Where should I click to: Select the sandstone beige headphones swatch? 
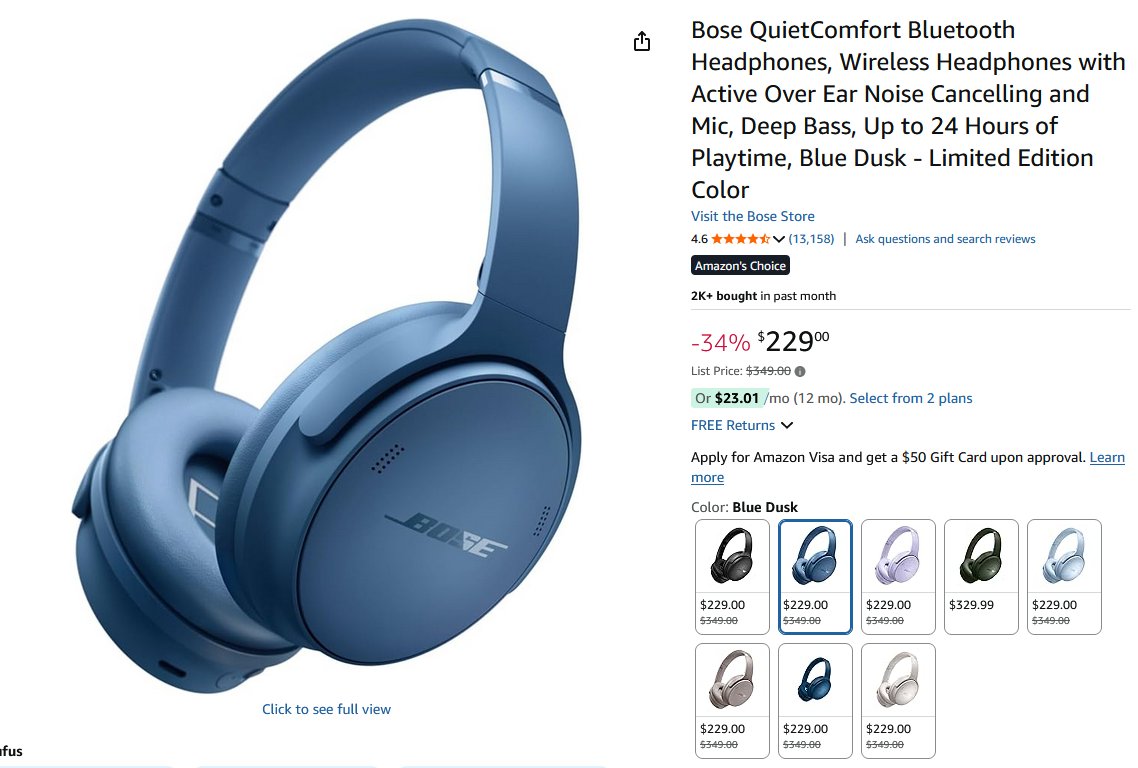coord(732,700)
